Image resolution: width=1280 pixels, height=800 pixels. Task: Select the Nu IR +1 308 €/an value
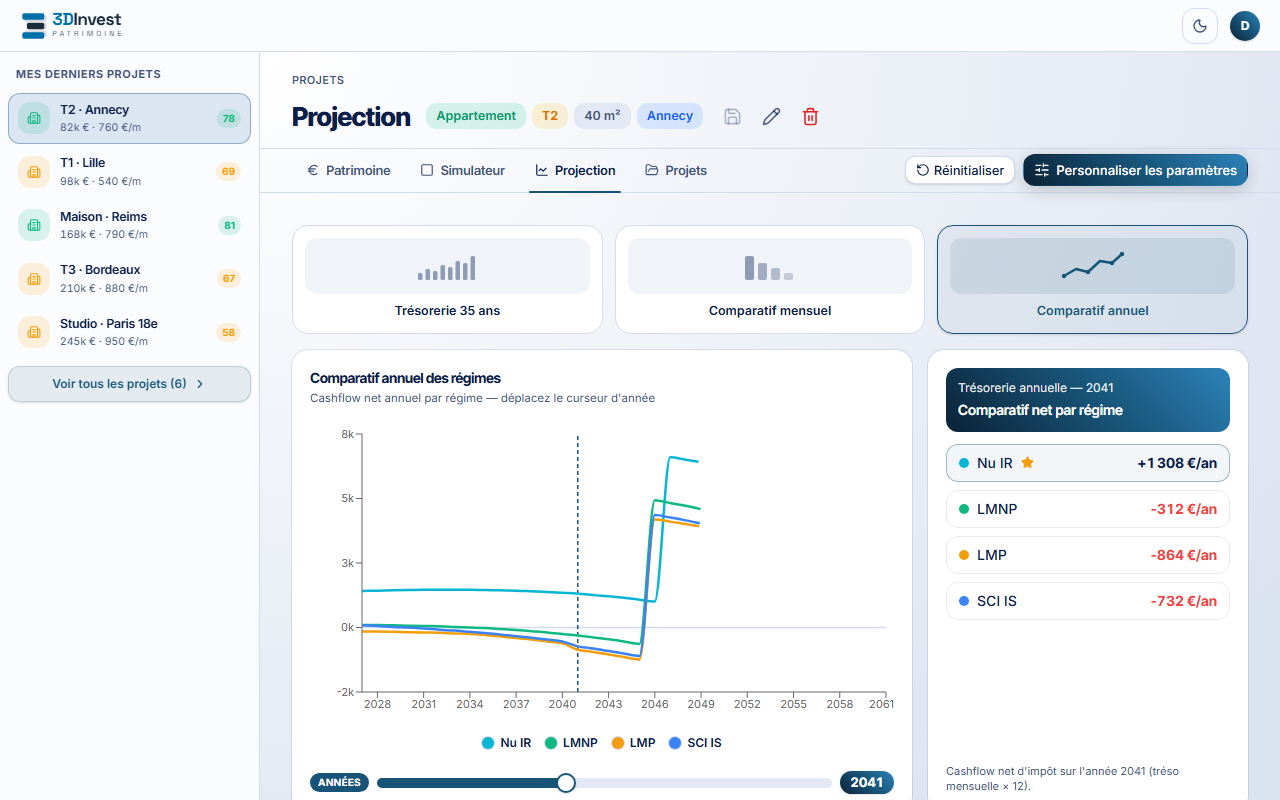[1177, 463]
